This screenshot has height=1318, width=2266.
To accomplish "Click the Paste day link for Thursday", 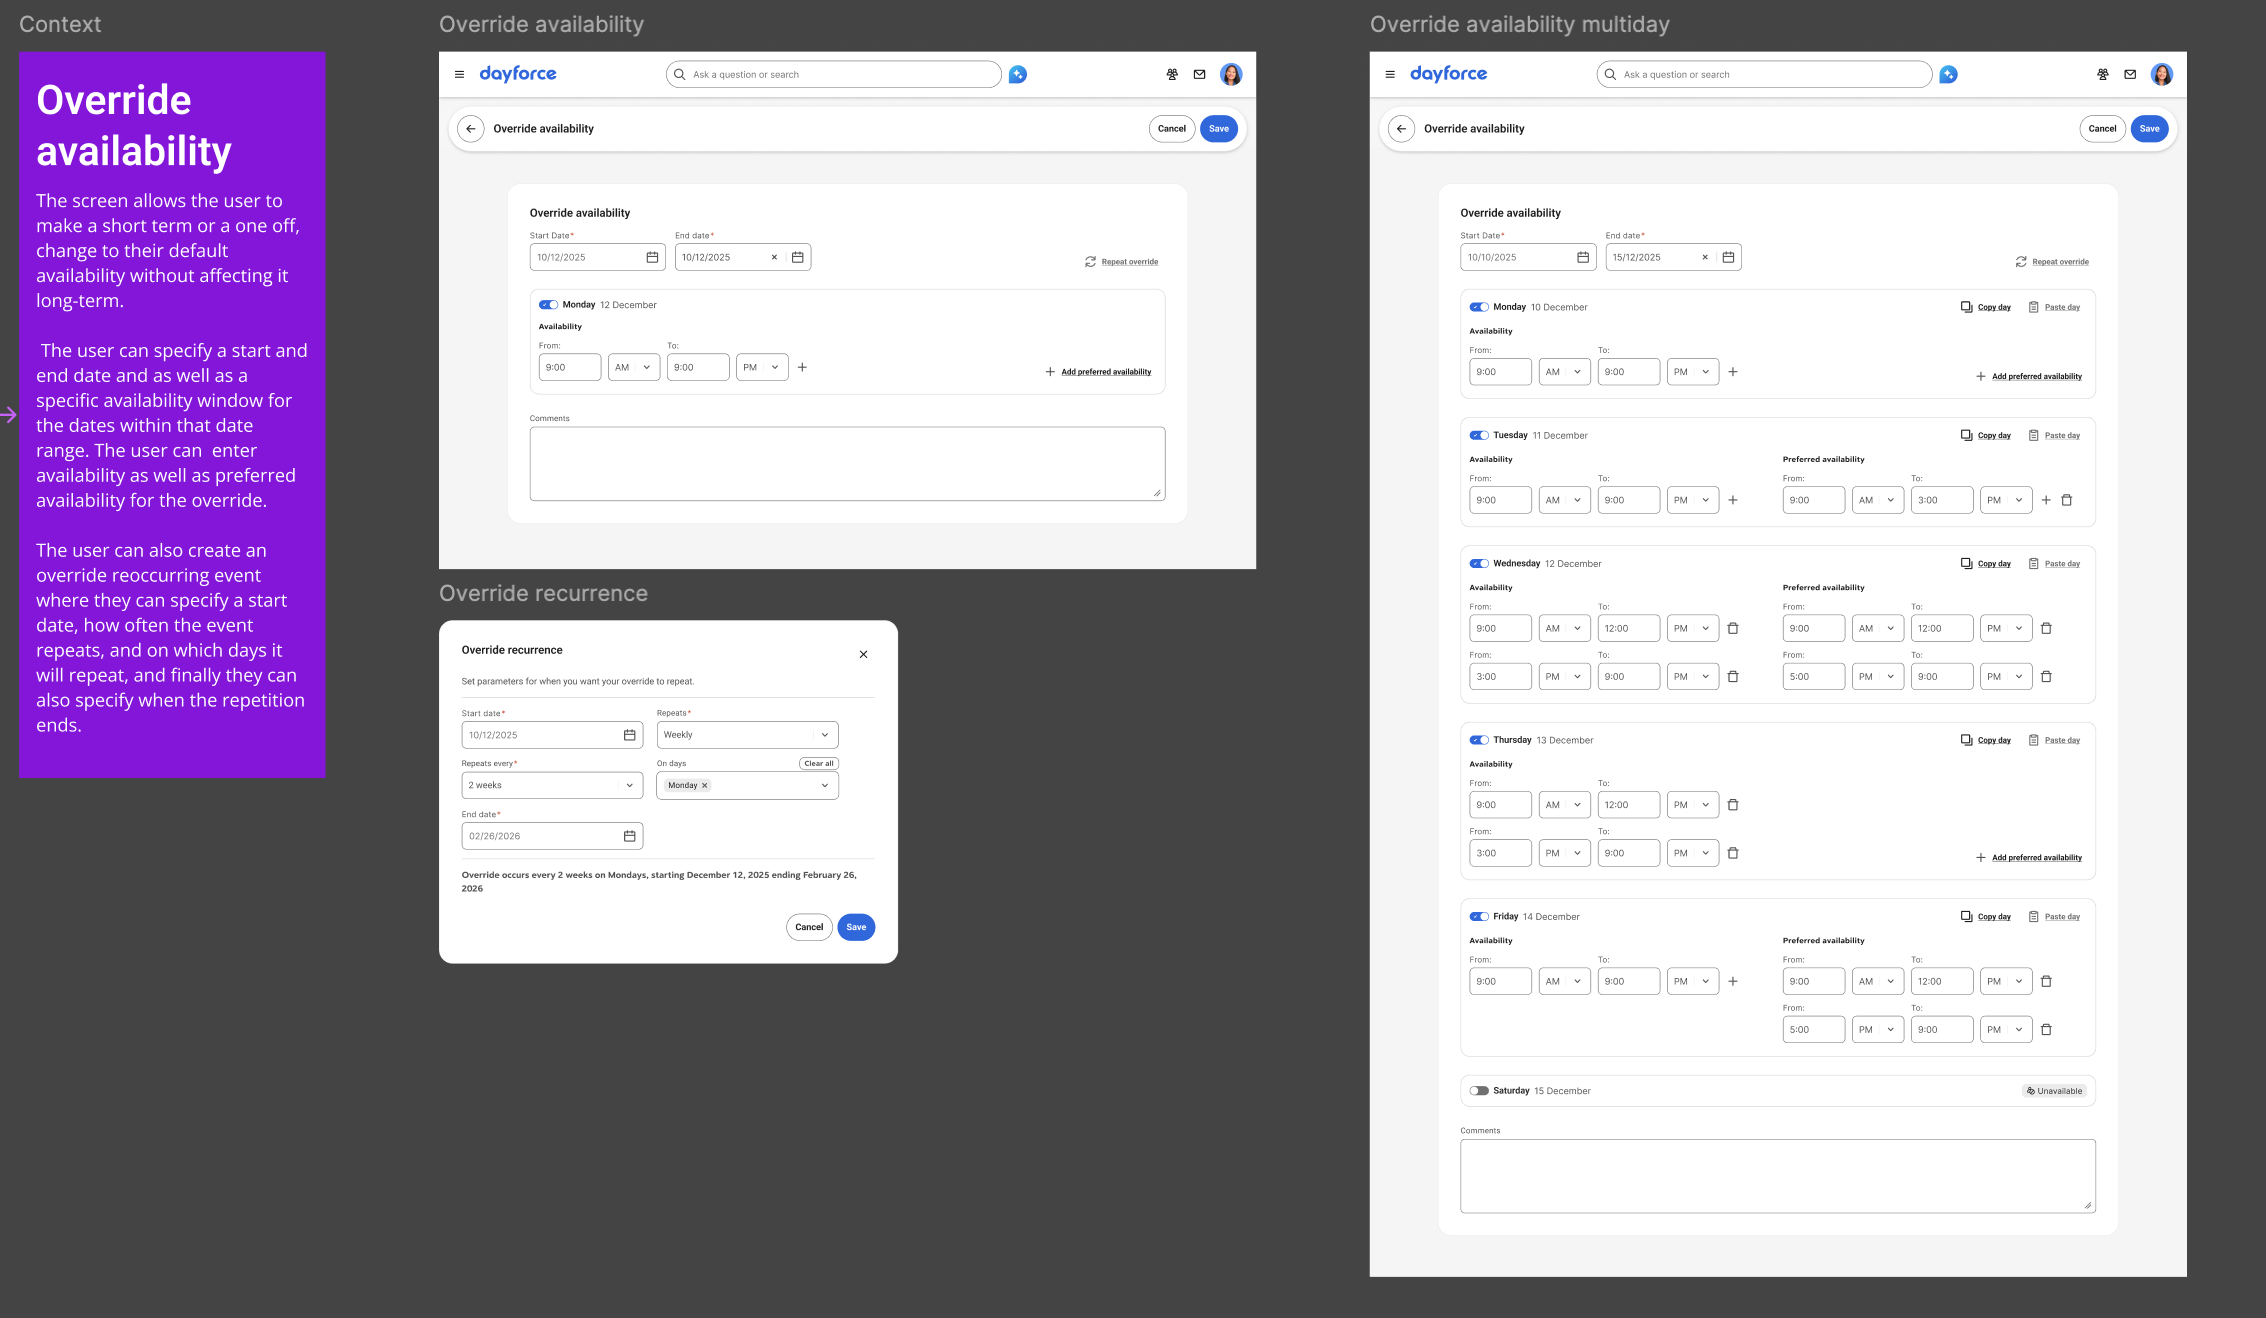I will [2061, 741].
